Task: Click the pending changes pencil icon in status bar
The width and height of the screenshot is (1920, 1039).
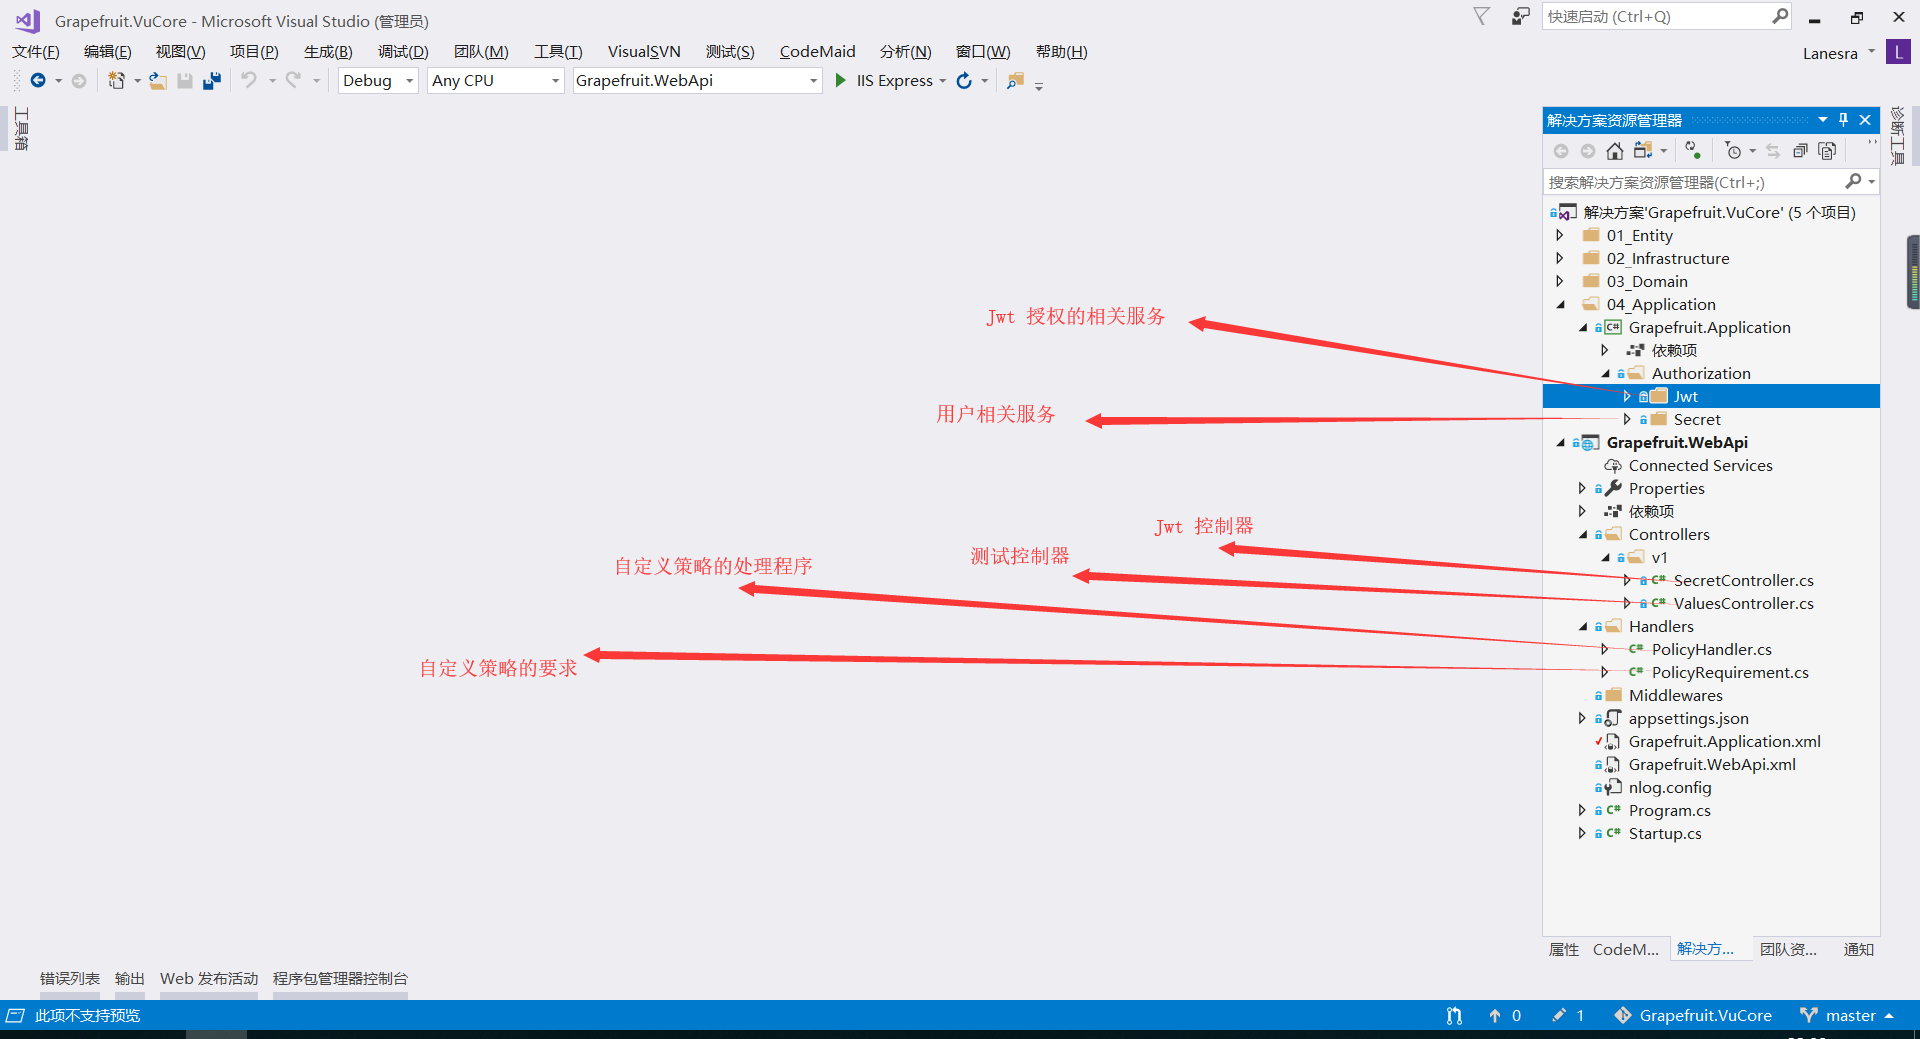Action: point(1559,1015)
